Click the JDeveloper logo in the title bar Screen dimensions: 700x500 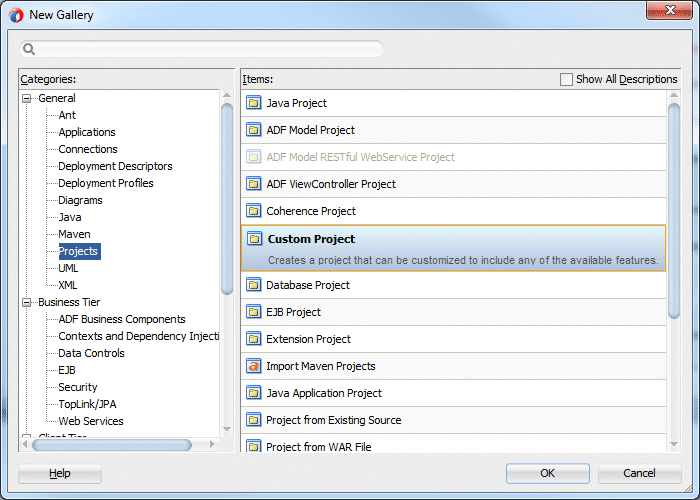coord(16,15)
